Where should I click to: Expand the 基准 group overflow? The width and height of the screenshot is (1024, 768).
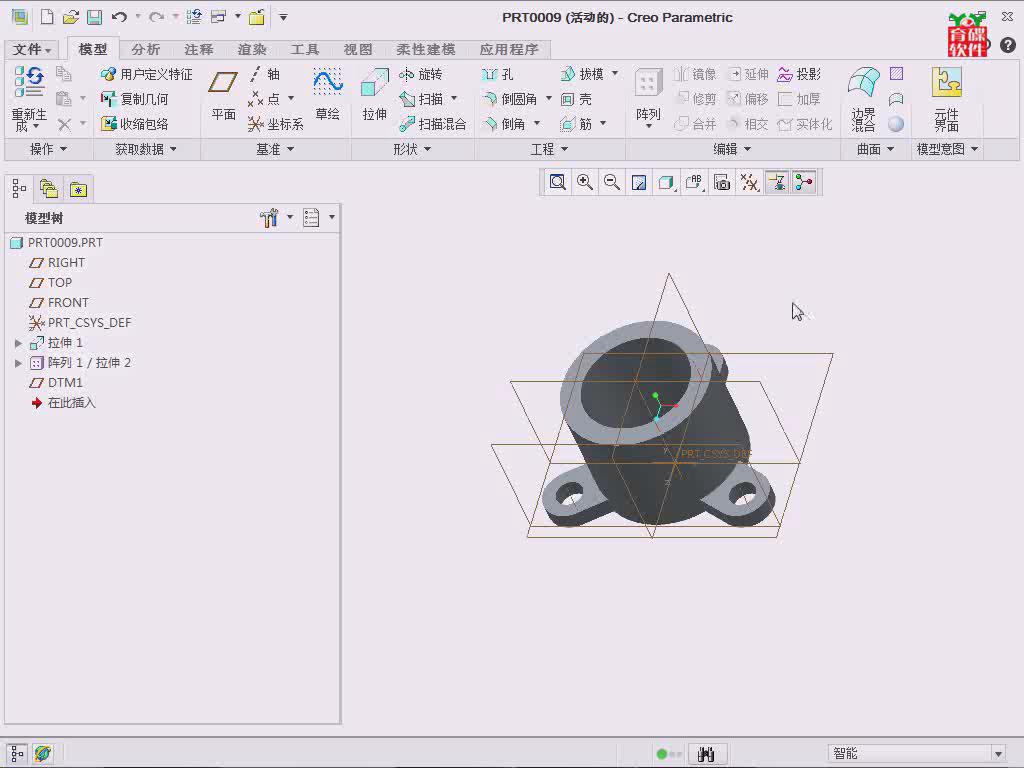click(275, 150)
